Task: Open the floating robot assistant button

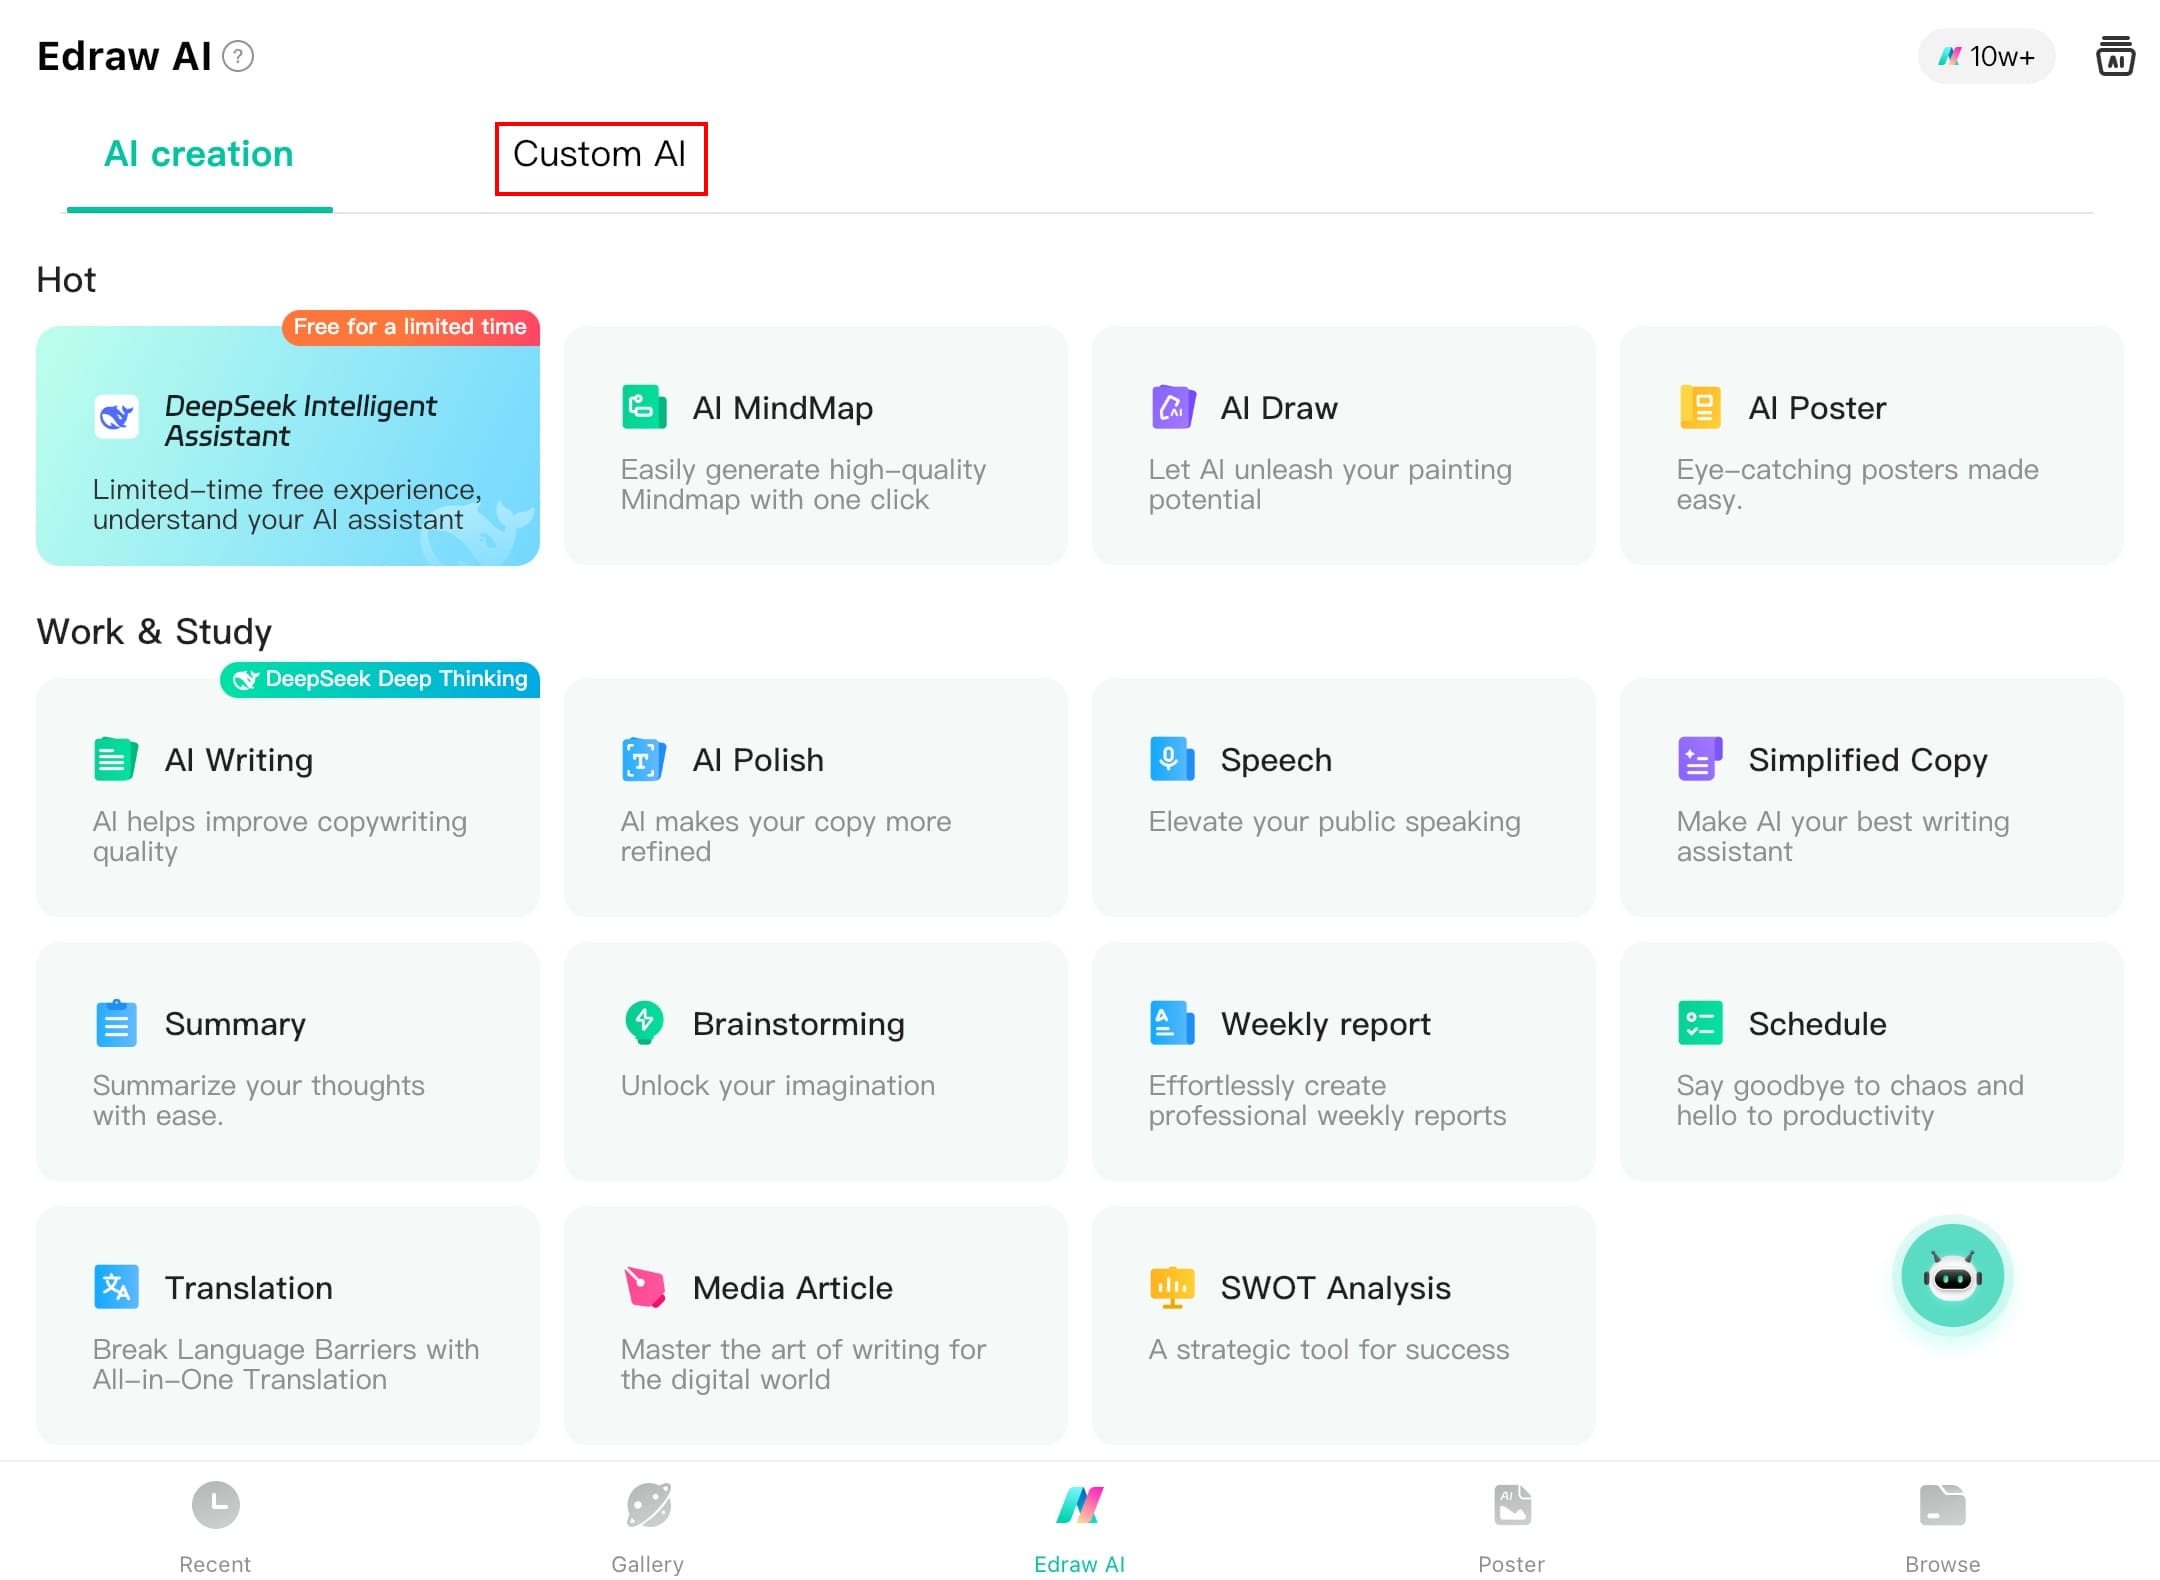Action: click(1952, 1277)
